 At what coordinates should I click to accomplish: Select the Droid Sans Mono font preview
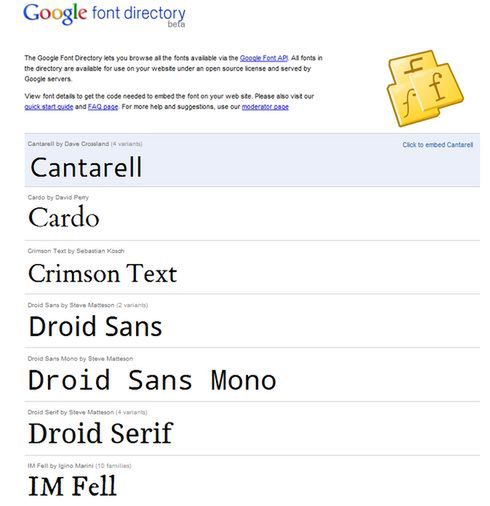(x=152, y=380)
